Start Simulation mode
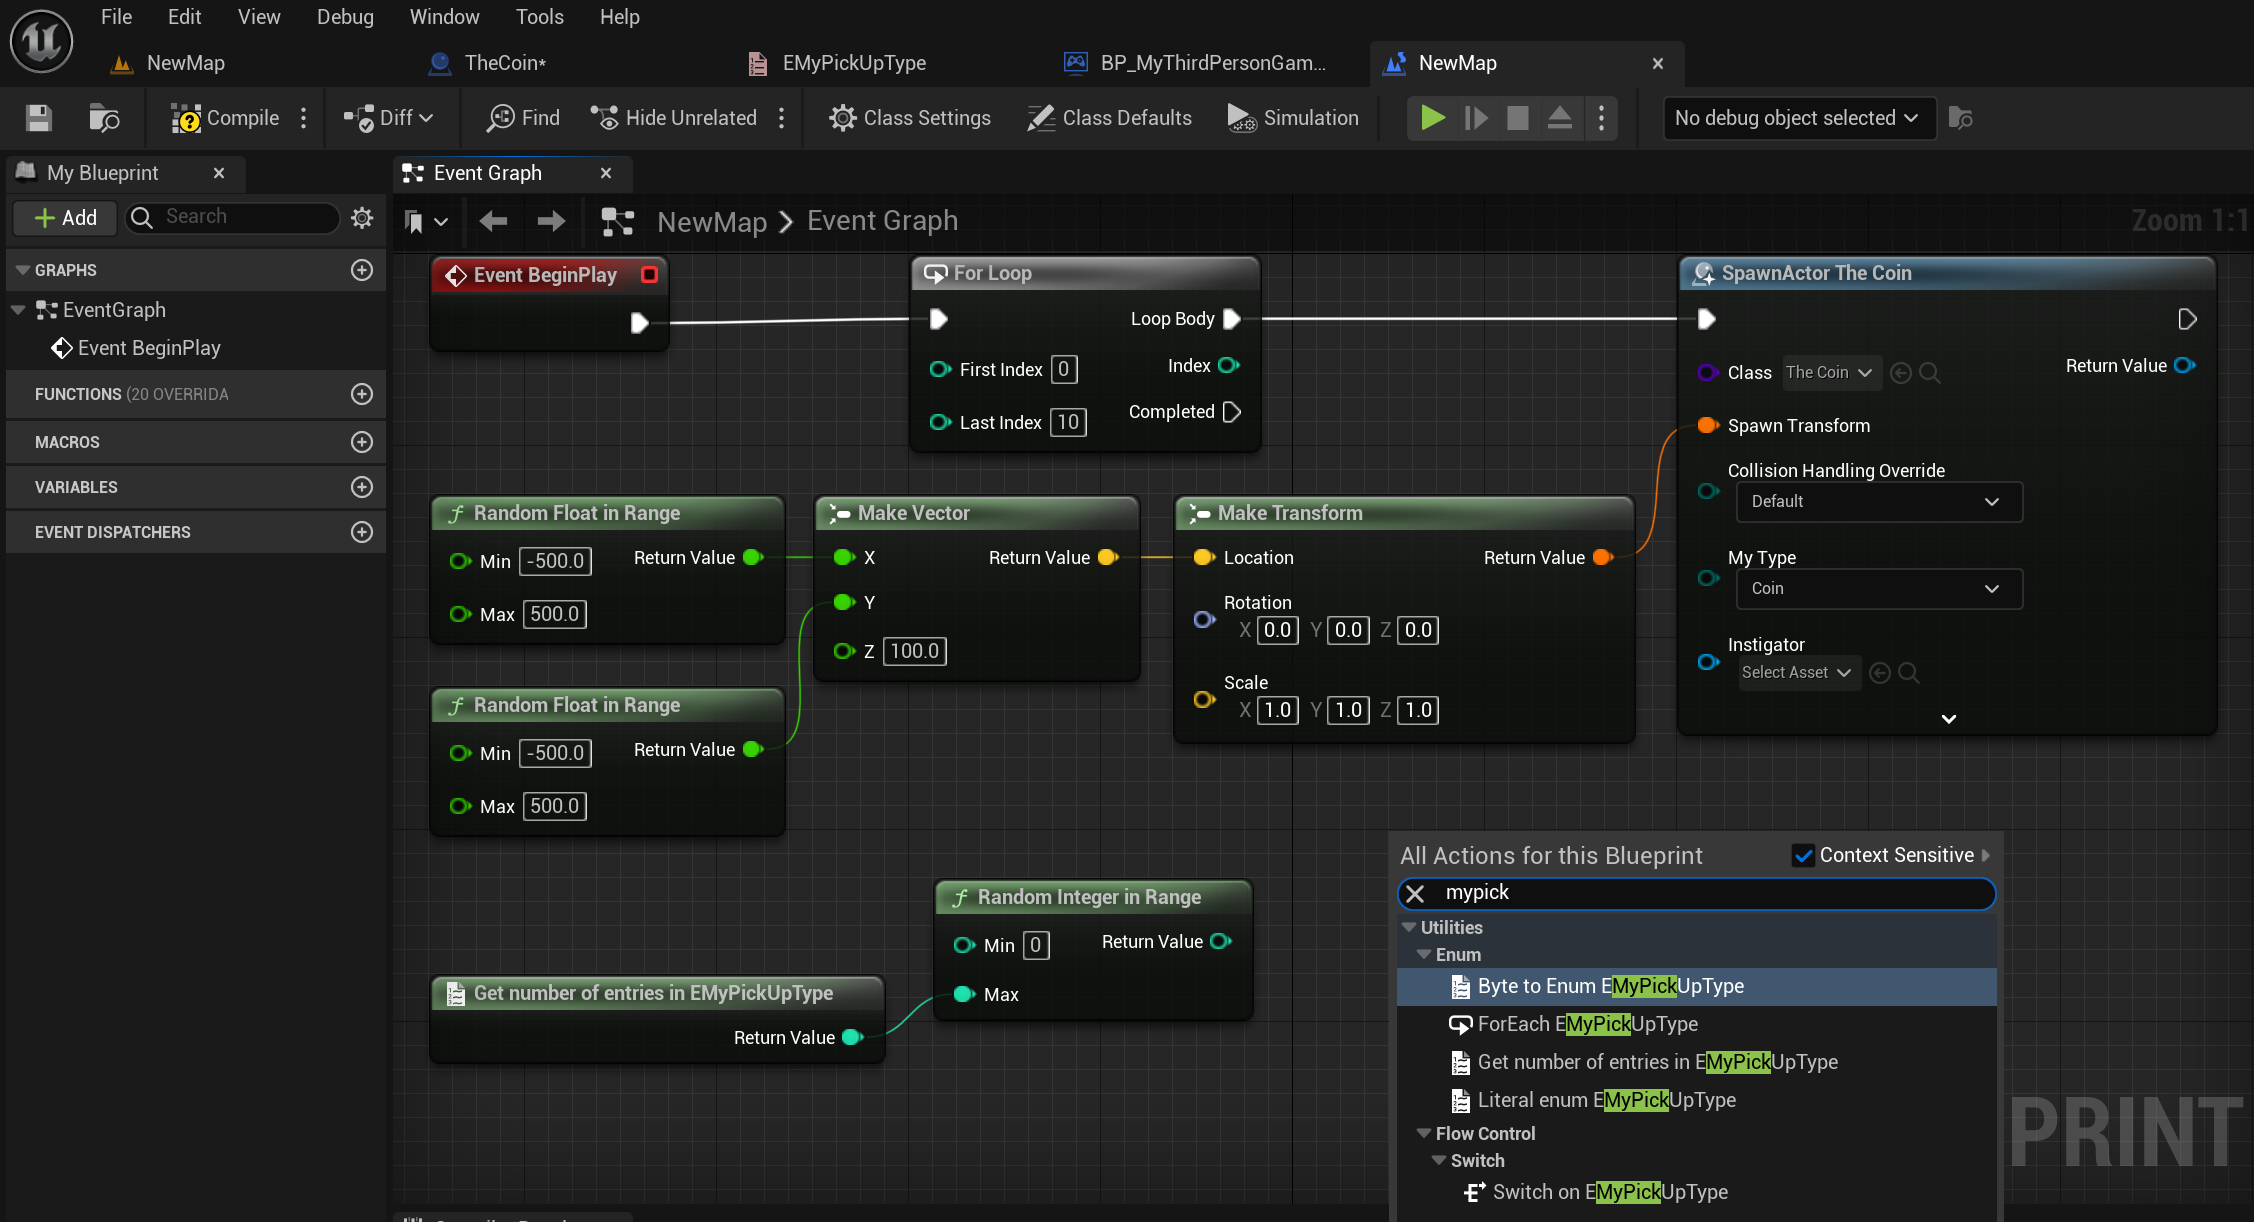The height and width of the screenshot is (1222, 2254). click(x=1293, y=118)
